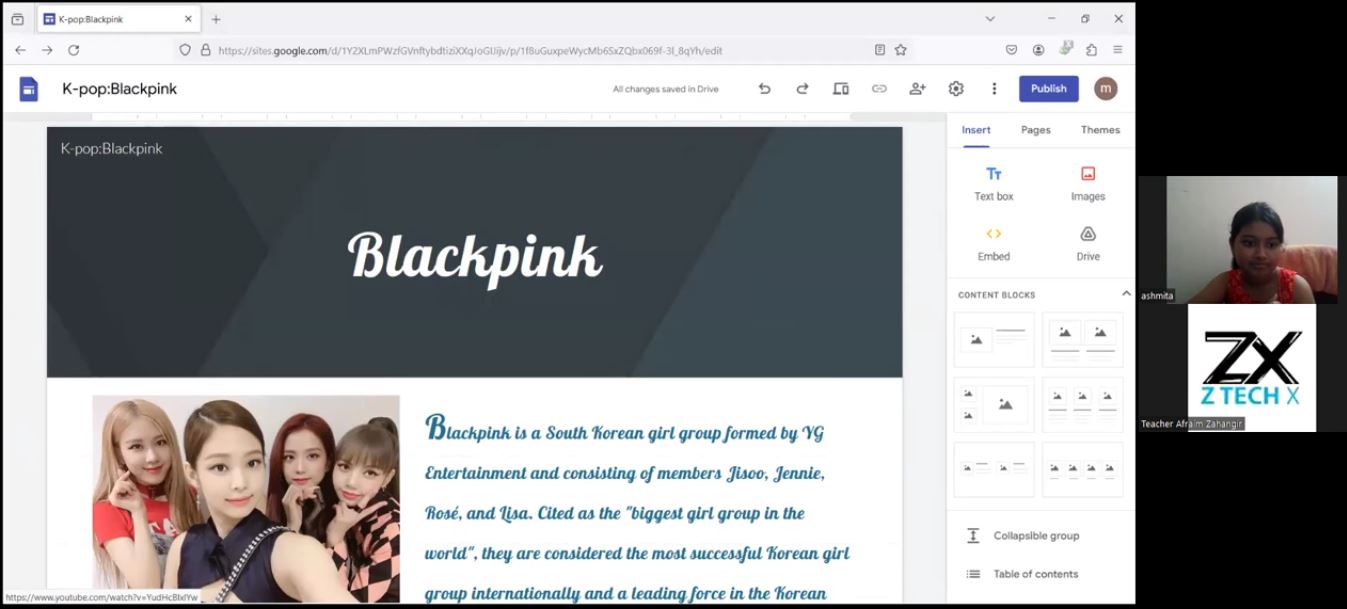Click the Publish button
1347x609 pixels.
pyautogui.click(x=1048, y=89)
